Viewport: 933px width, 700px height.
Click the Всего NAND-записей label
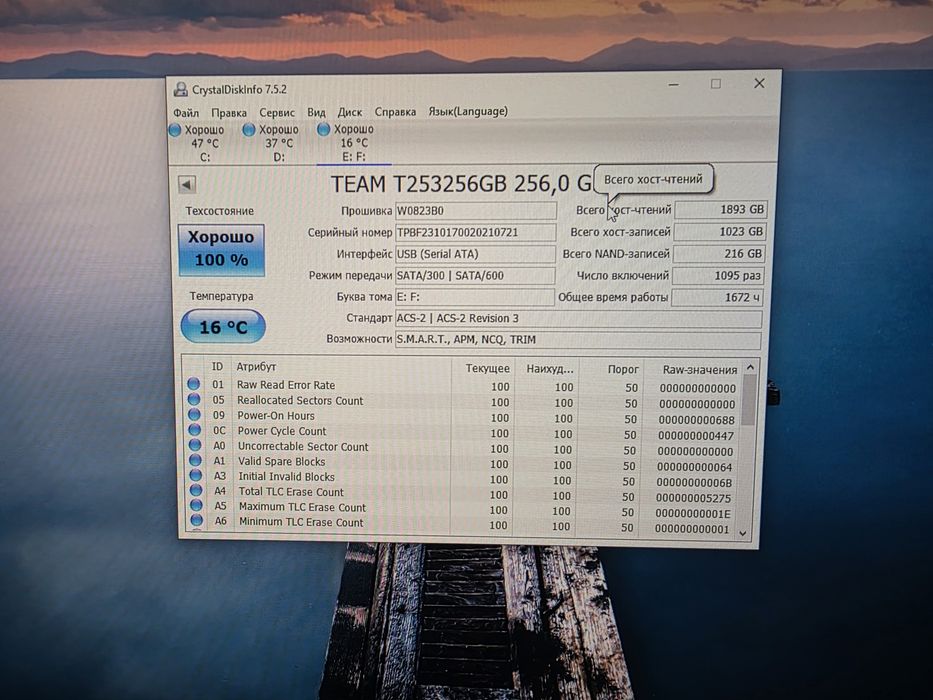[616, 254]
